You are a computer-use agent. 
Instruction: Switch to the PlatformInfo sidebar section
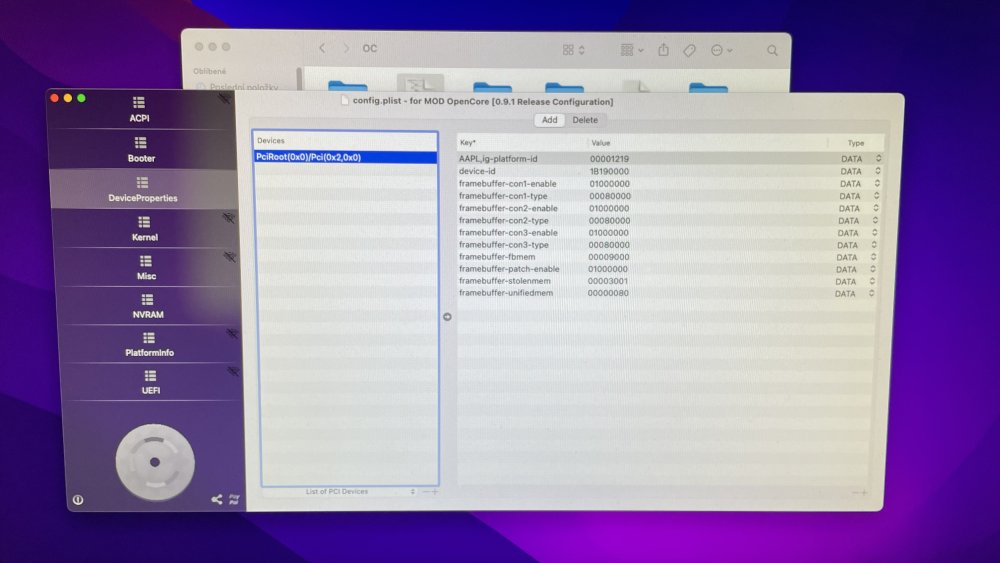149,344
